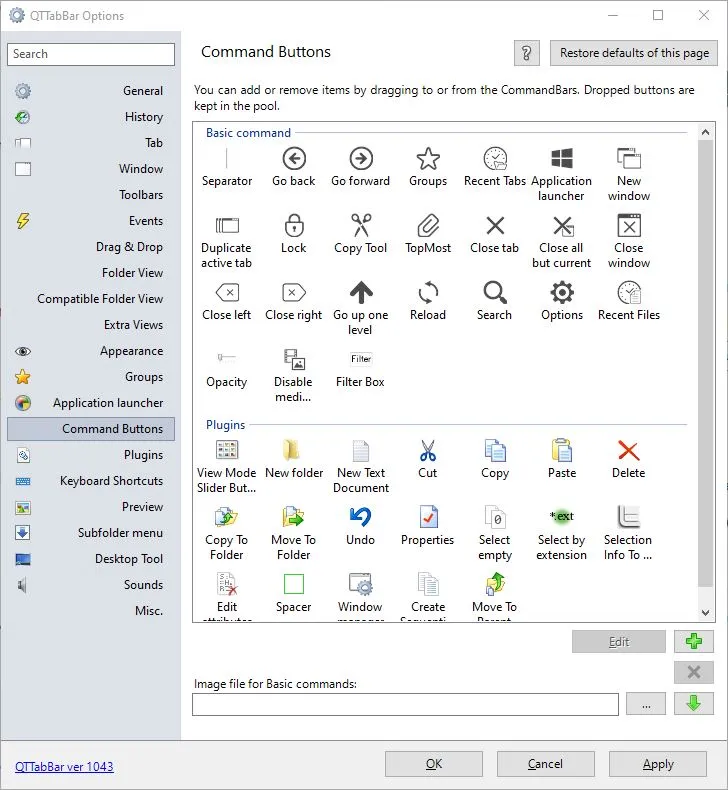Go to the Events settings page
This screenshot has height=790, width=728.
point(91,221)
